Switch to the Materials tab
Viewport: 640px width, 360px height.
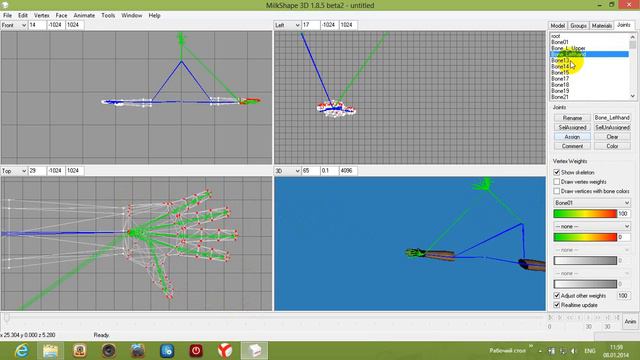click(602, 25)
